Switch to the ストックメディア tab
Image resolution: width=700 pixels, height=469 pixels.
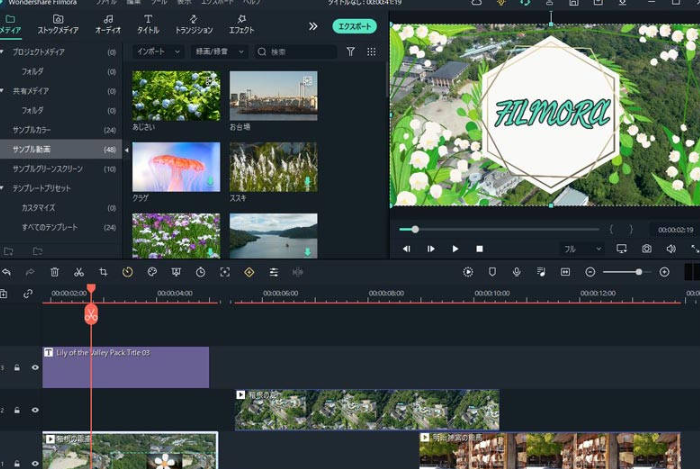[58, 25]
